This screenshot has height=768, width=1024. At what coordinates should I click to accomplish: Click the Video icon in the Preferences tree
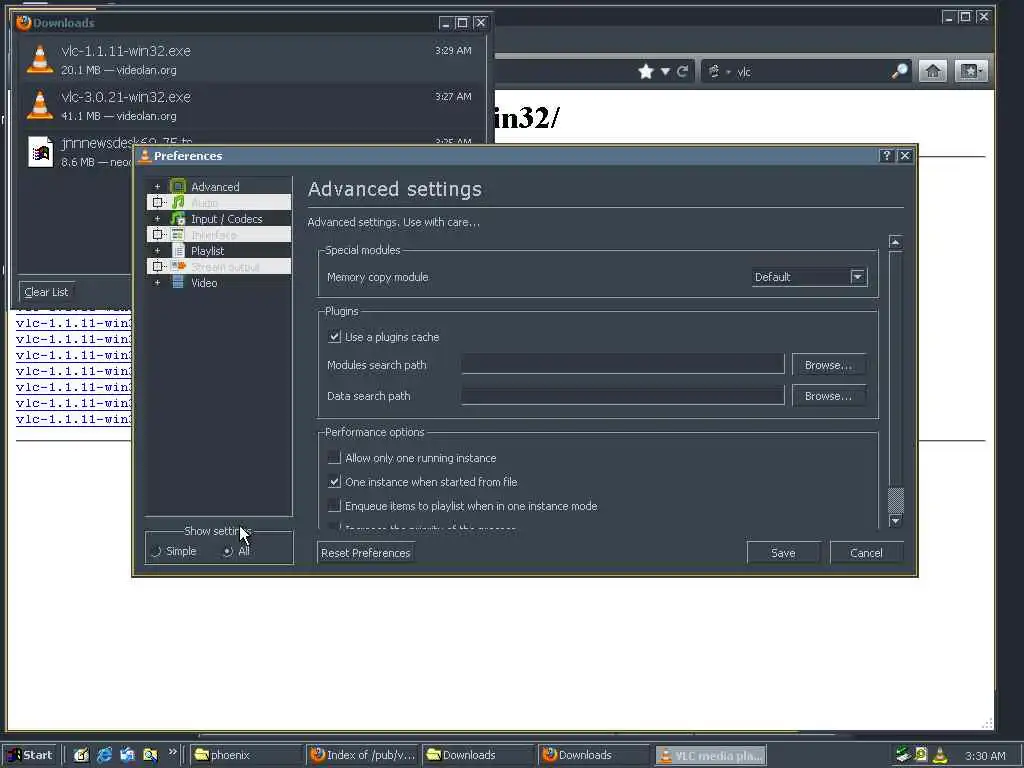178,283
